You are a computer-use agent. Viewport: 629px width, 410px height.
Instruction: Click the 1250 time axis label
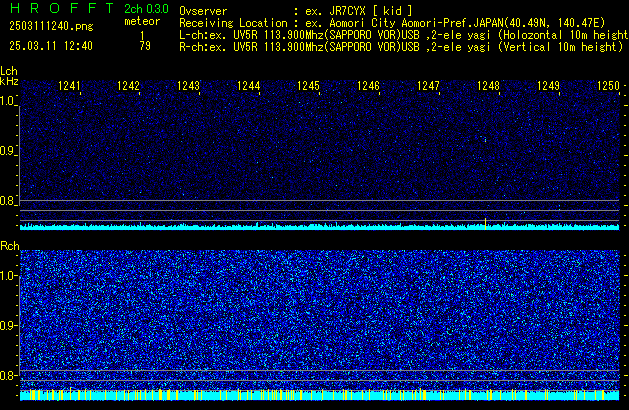pyautogui.click(x=608, y=86)
